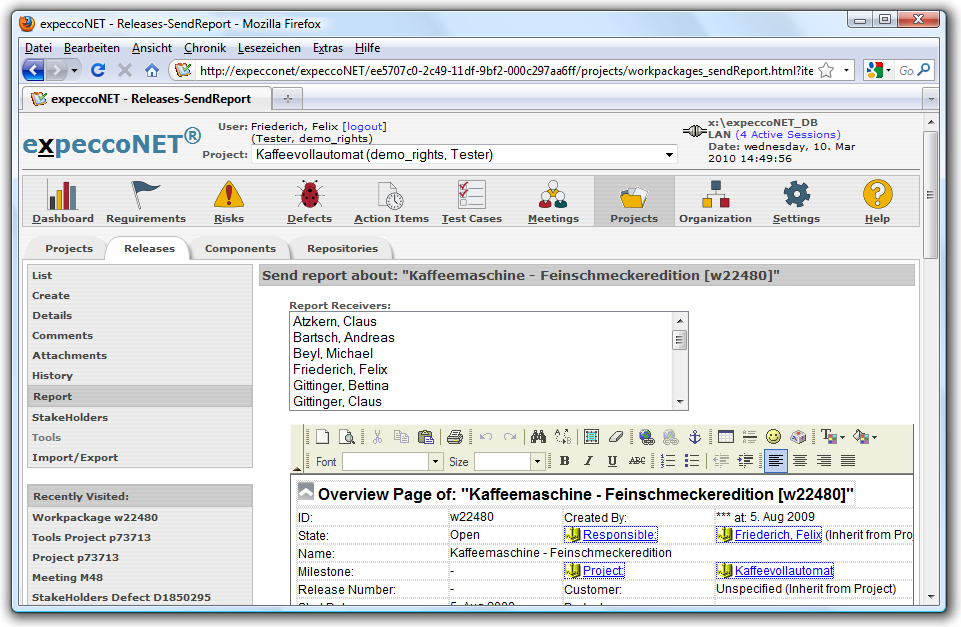Expand the Size dropdown in editor
The image size is (961, 627).
pos(537,462)
